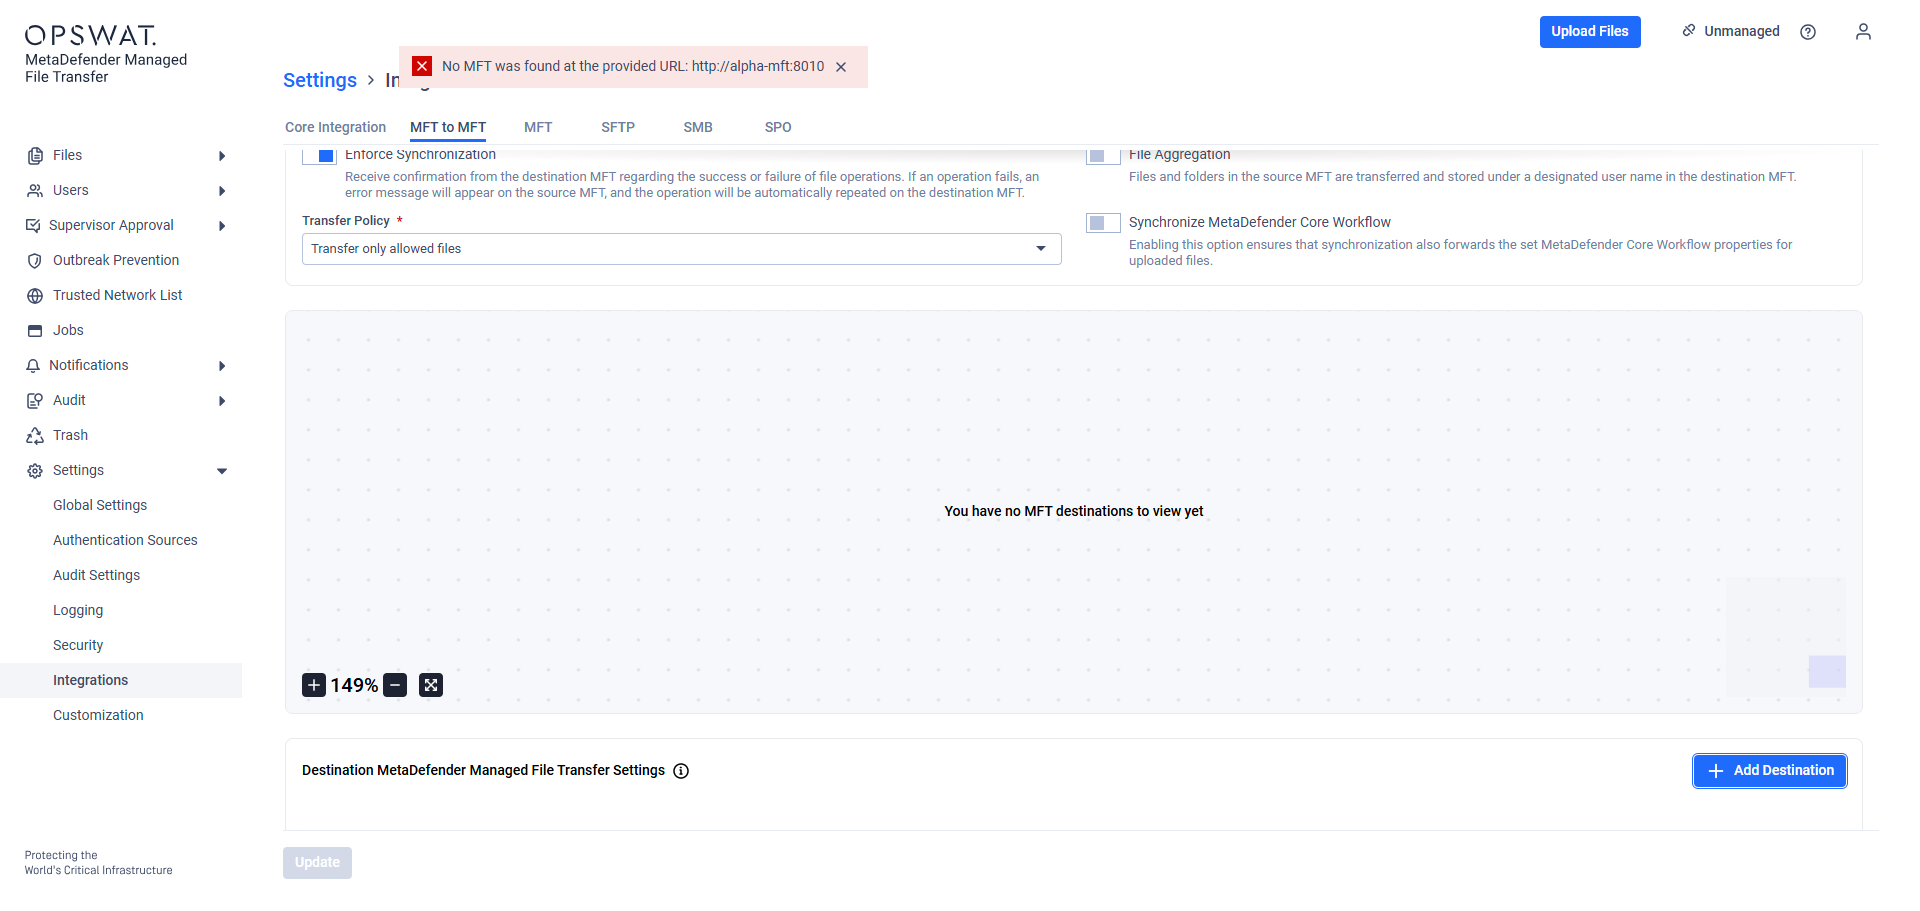Switch to the SMB tab
Image resolution: width=1920 pixels, height=911 pixels.
pyautogui.click(x=698, y=127)
